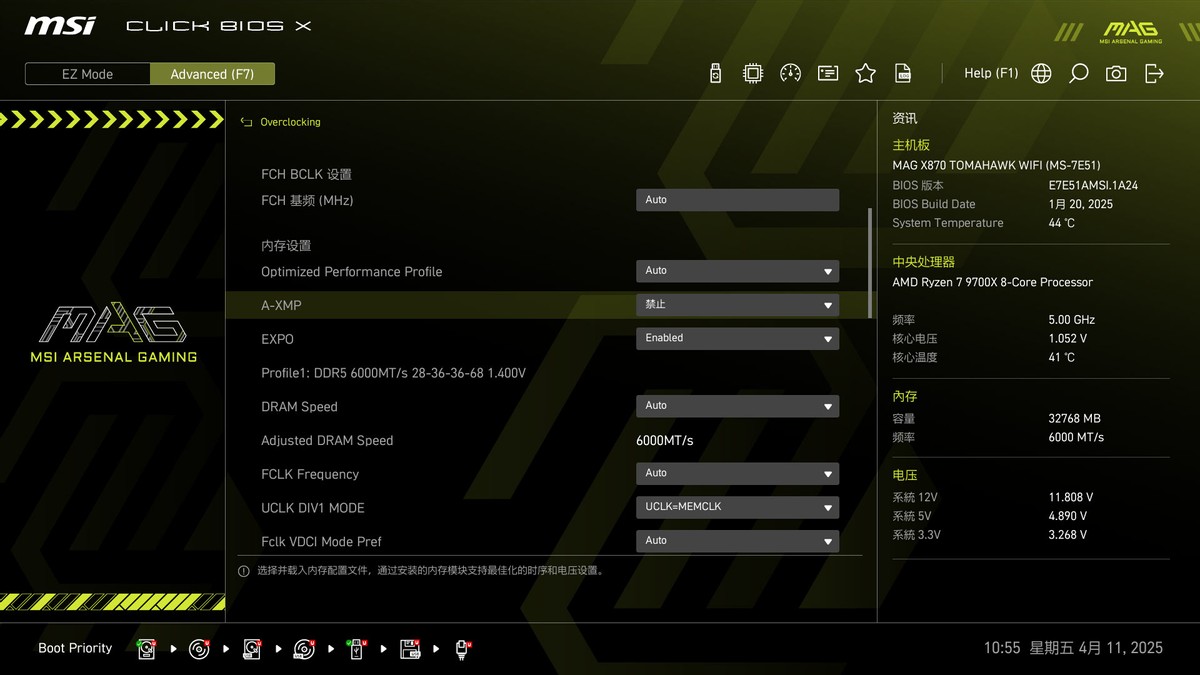Switch to Advanced (F7) tab
The image size is (1200, 675).
point(212,74)
